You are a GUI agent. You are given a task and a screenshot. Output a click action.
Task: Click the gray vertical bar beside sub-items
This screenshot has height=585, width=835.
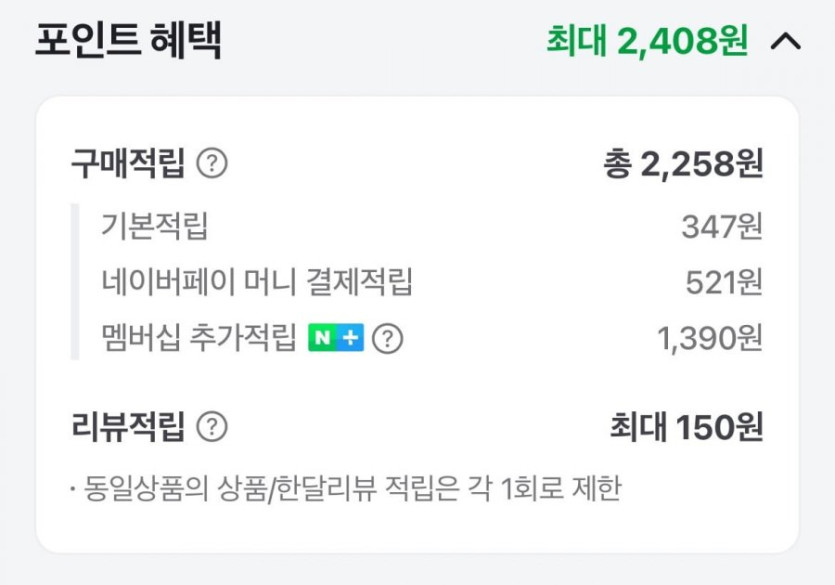pyautogui.click(x=75, y=282)
